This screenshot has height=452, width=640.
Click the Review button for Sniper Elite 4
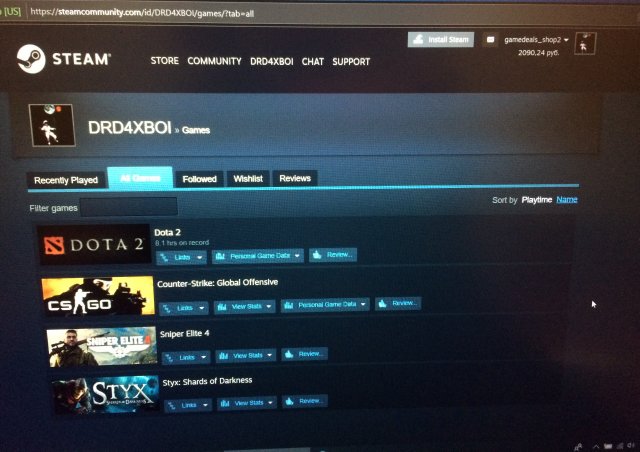pyautogui.click(x=304, y=354)
